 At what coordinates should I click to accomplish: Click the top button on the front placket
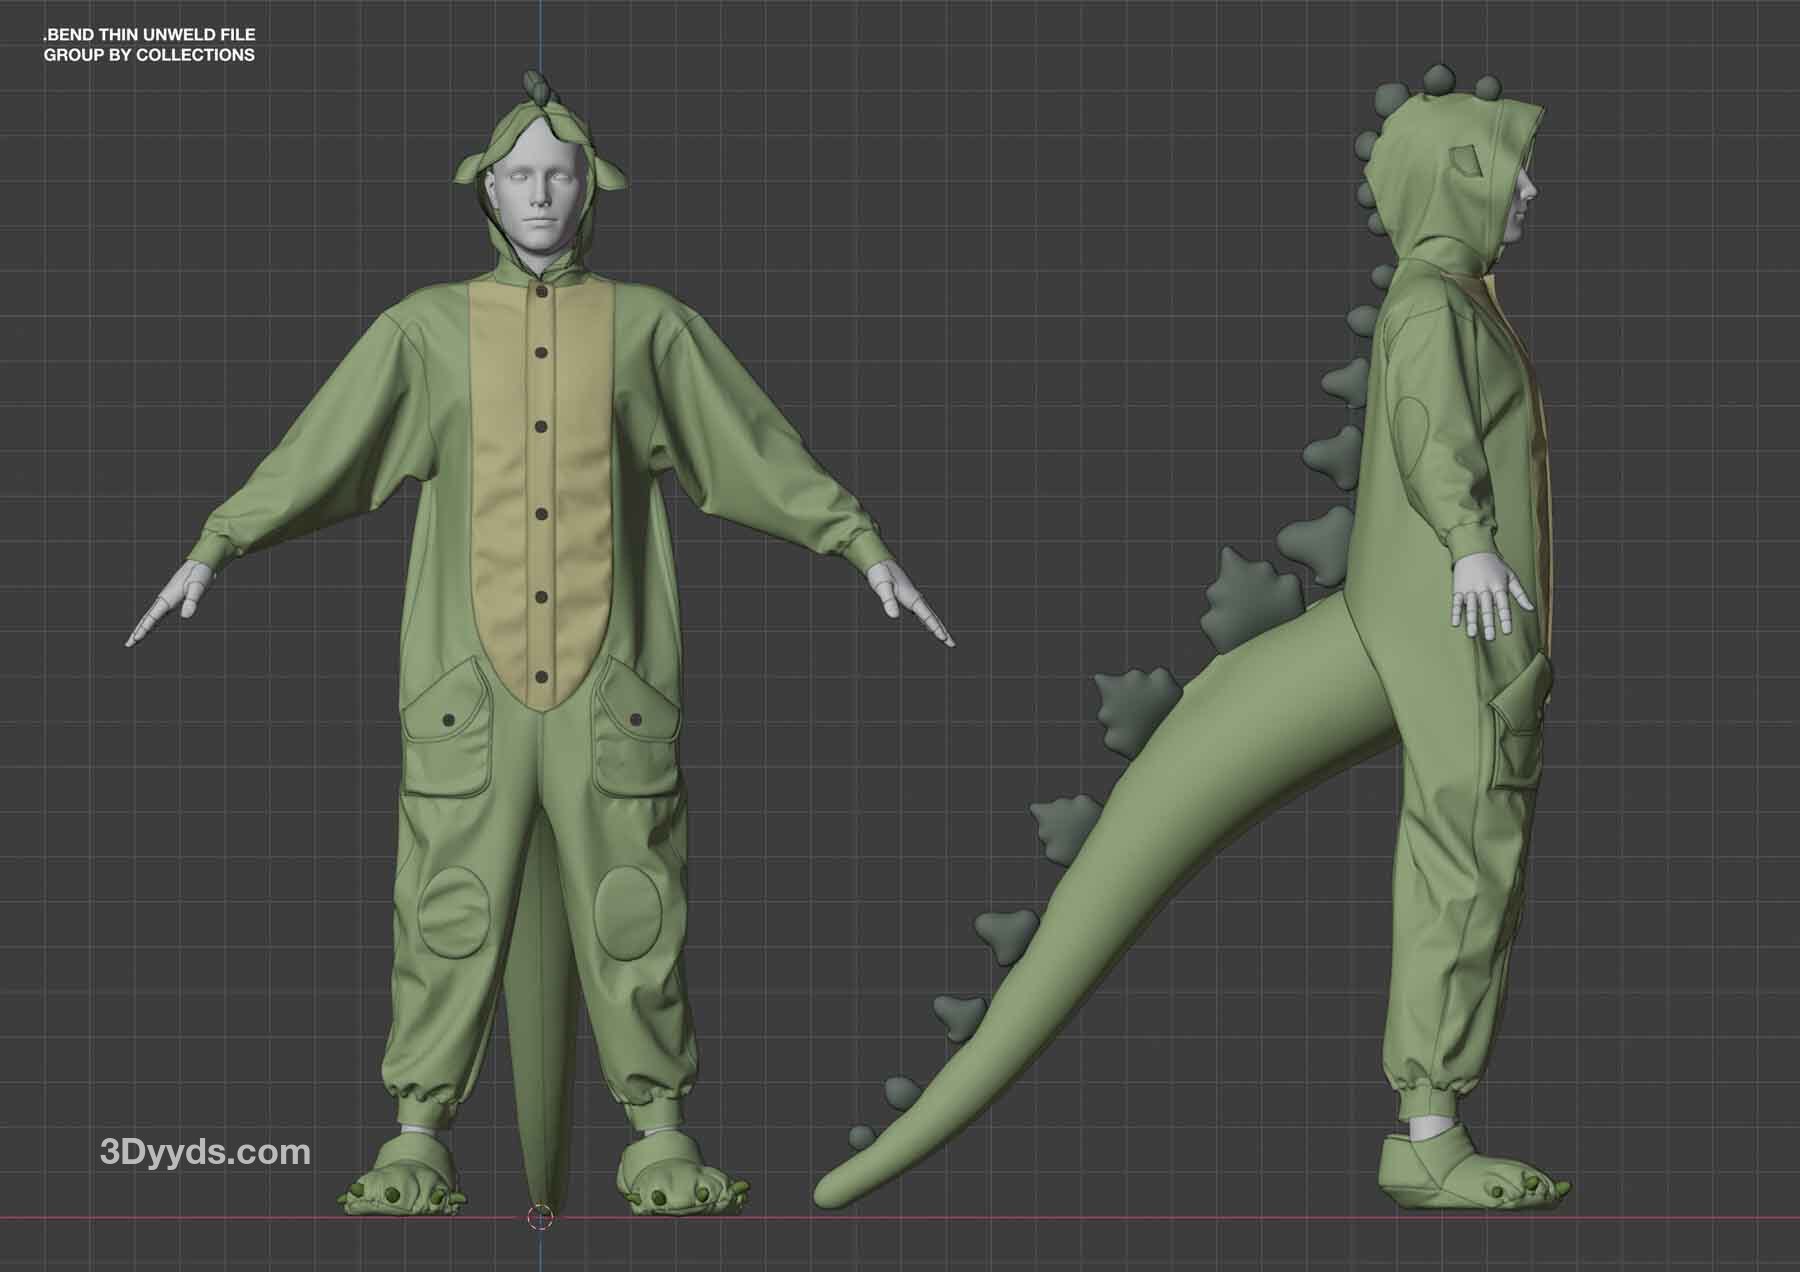tap(541, 292)
